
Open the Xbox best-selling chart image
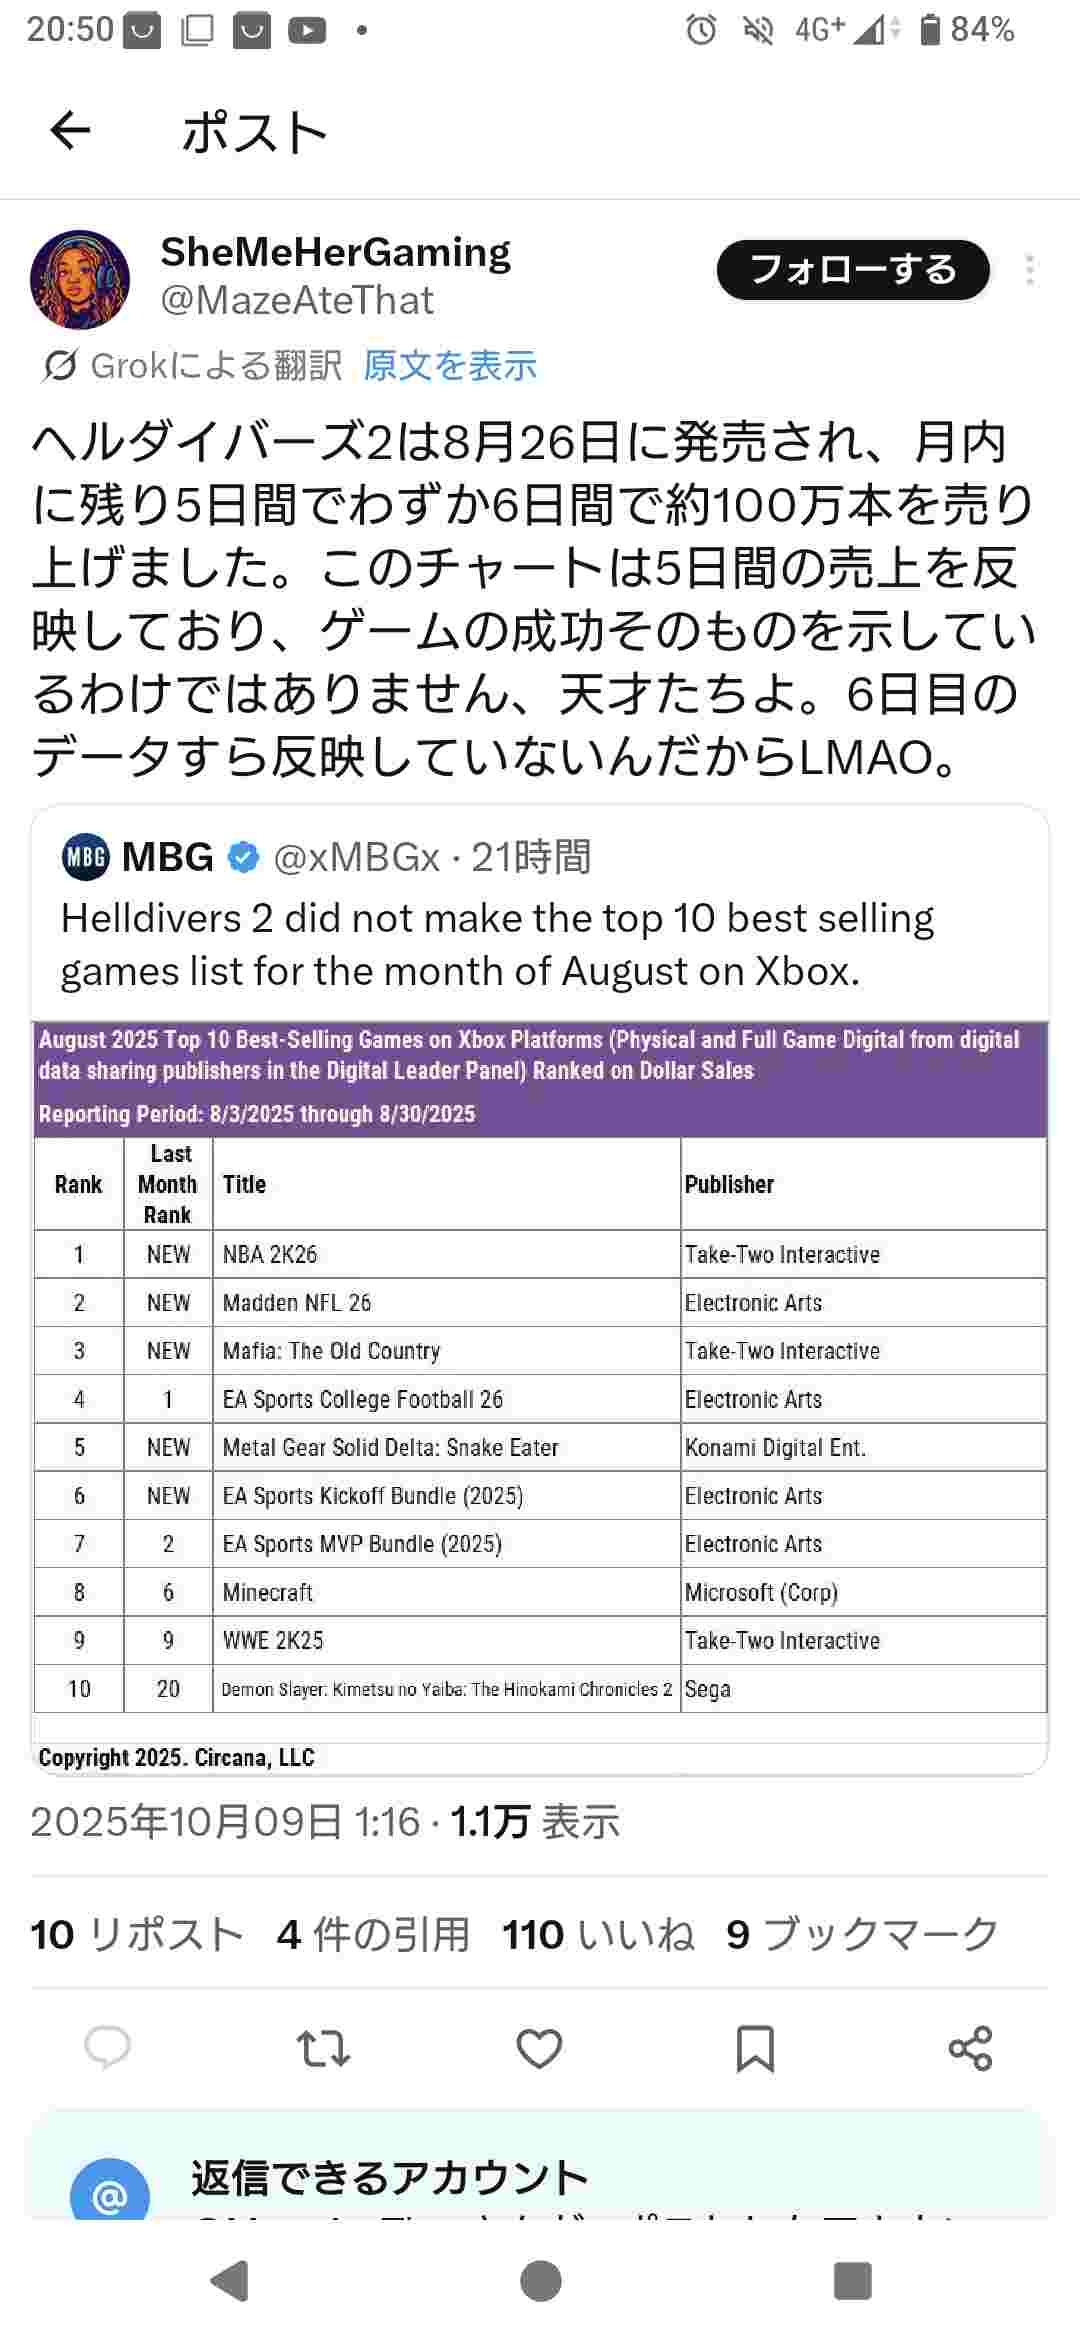pyautogui.click(x=540, y=1395)
